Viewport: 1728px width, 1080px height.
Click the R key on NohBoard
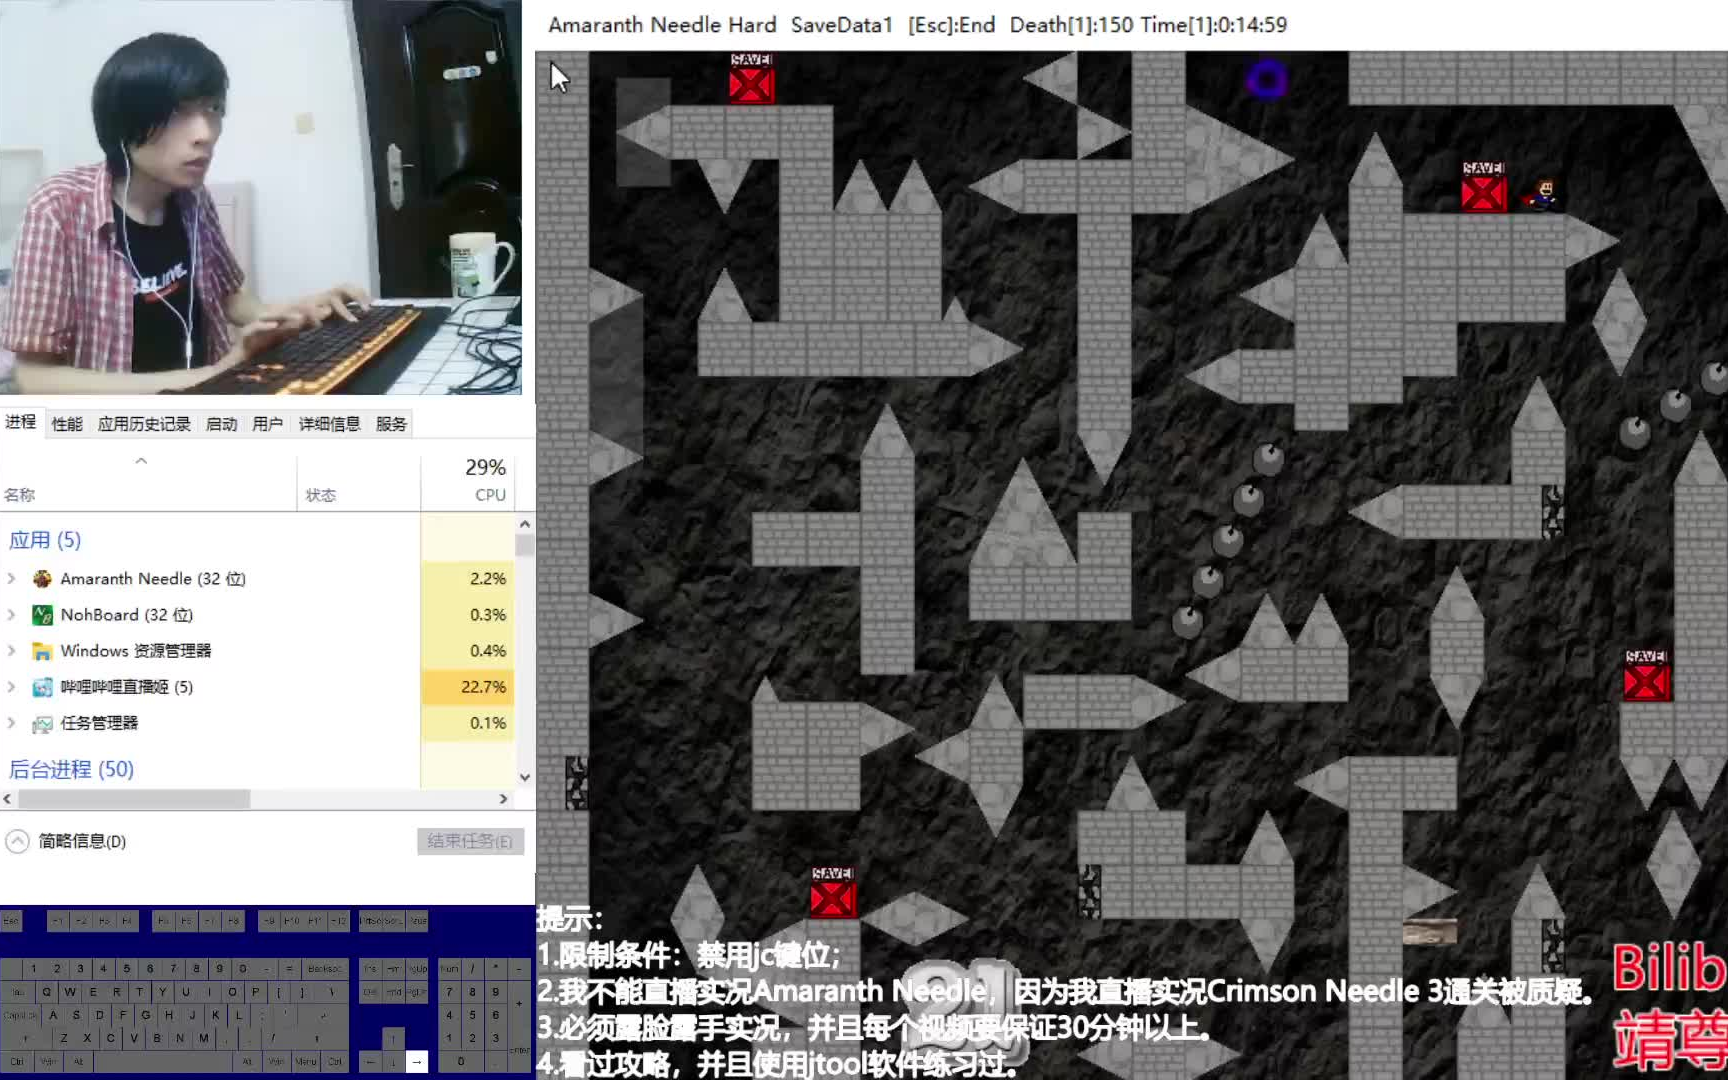click(x=116, y=992)
